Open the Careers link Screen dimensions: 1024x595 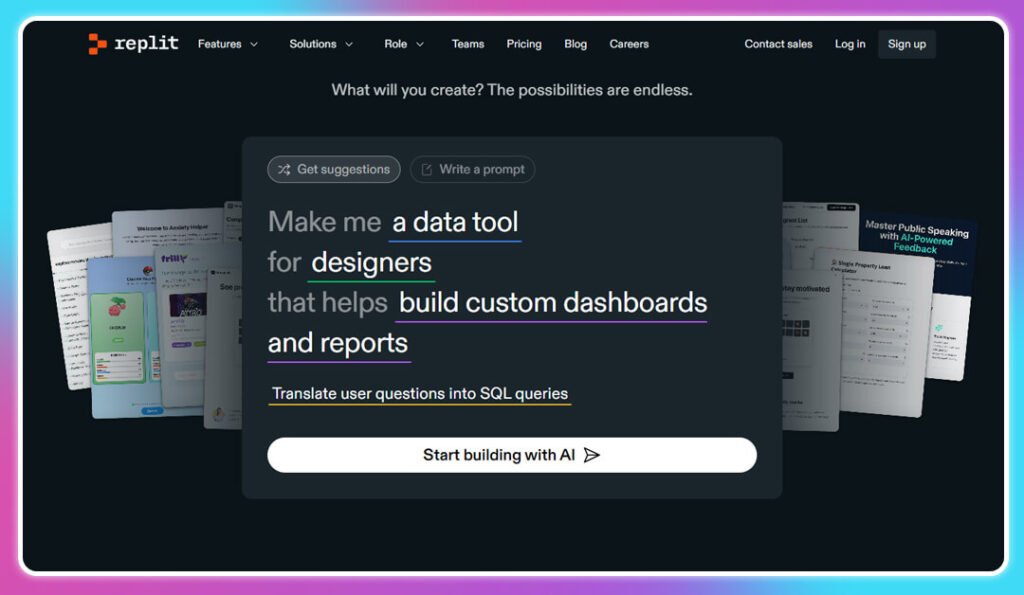(629, 44)
